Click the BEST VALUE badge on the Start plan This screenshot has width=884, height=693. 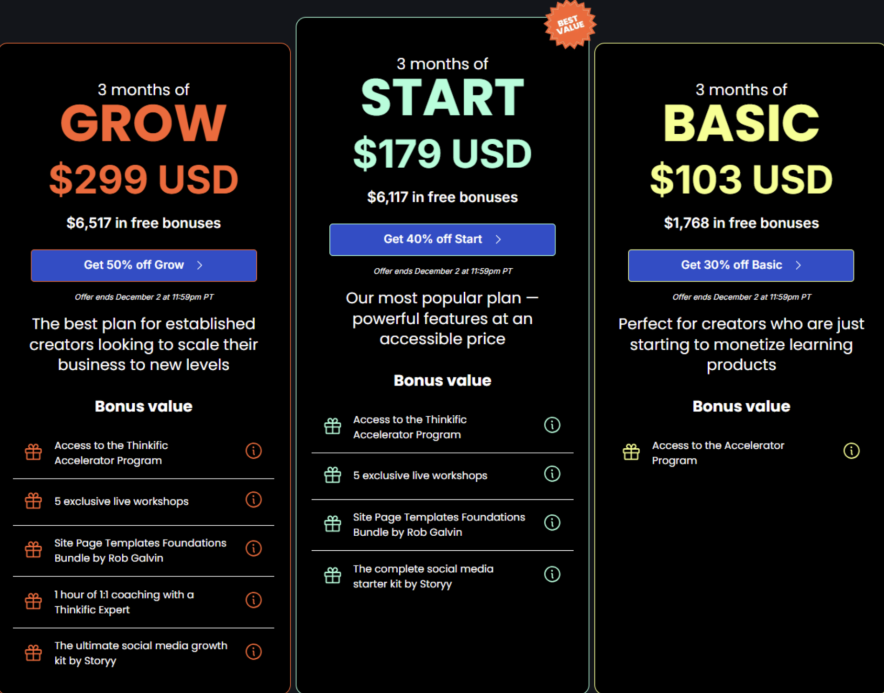570,24
